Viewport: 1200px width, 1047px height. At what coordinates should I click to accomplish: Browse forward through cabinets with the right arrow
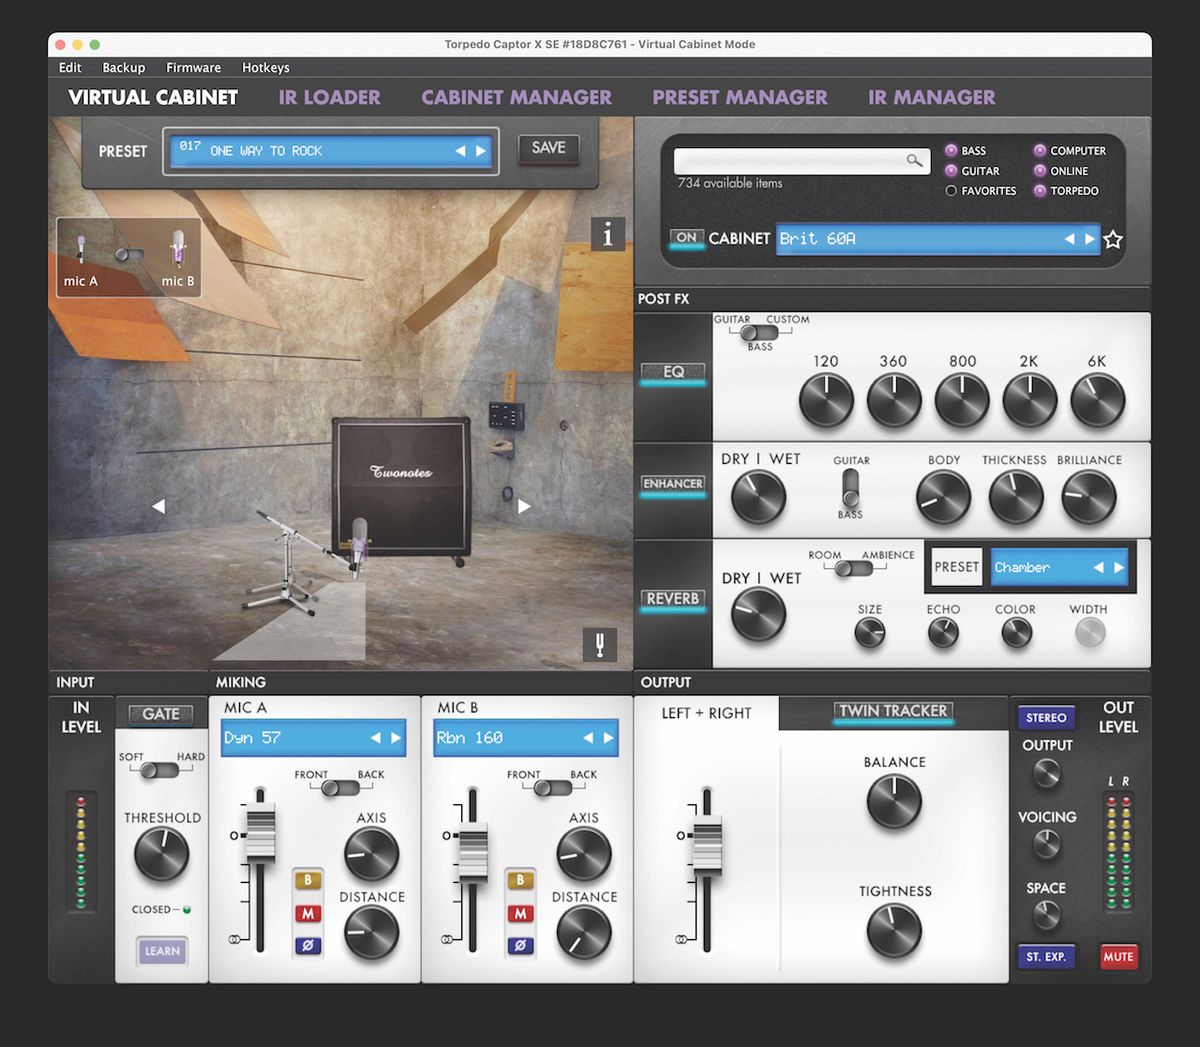pos(1090,239)
